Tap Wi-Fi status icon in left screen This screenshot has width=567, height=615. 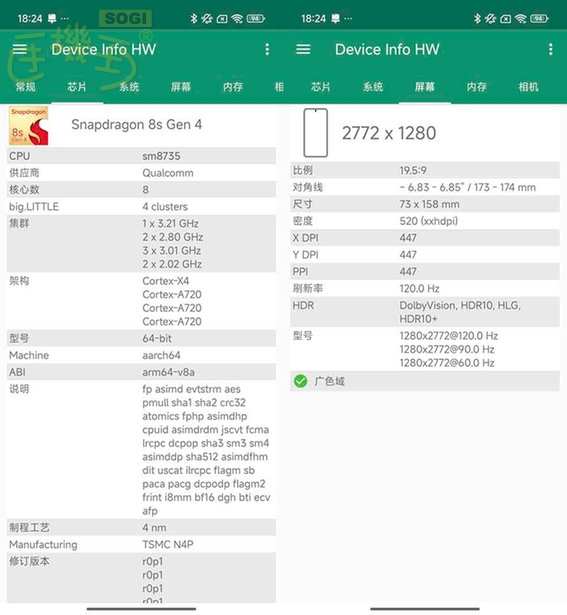tap(237, 18)
